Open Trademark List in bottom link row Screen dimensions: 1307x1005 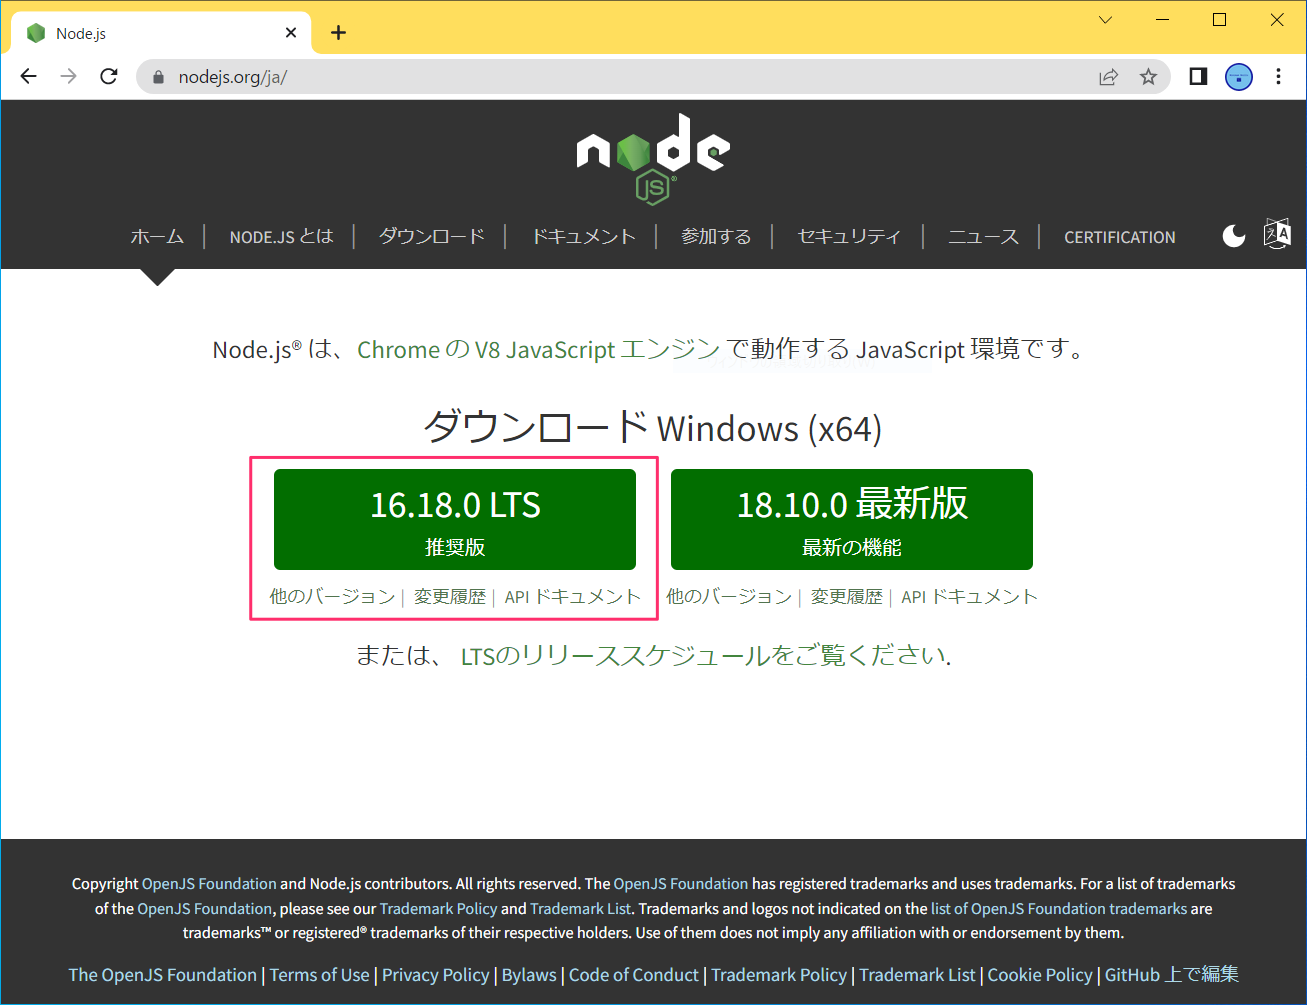pyautogui.click(x=917, y=975)
